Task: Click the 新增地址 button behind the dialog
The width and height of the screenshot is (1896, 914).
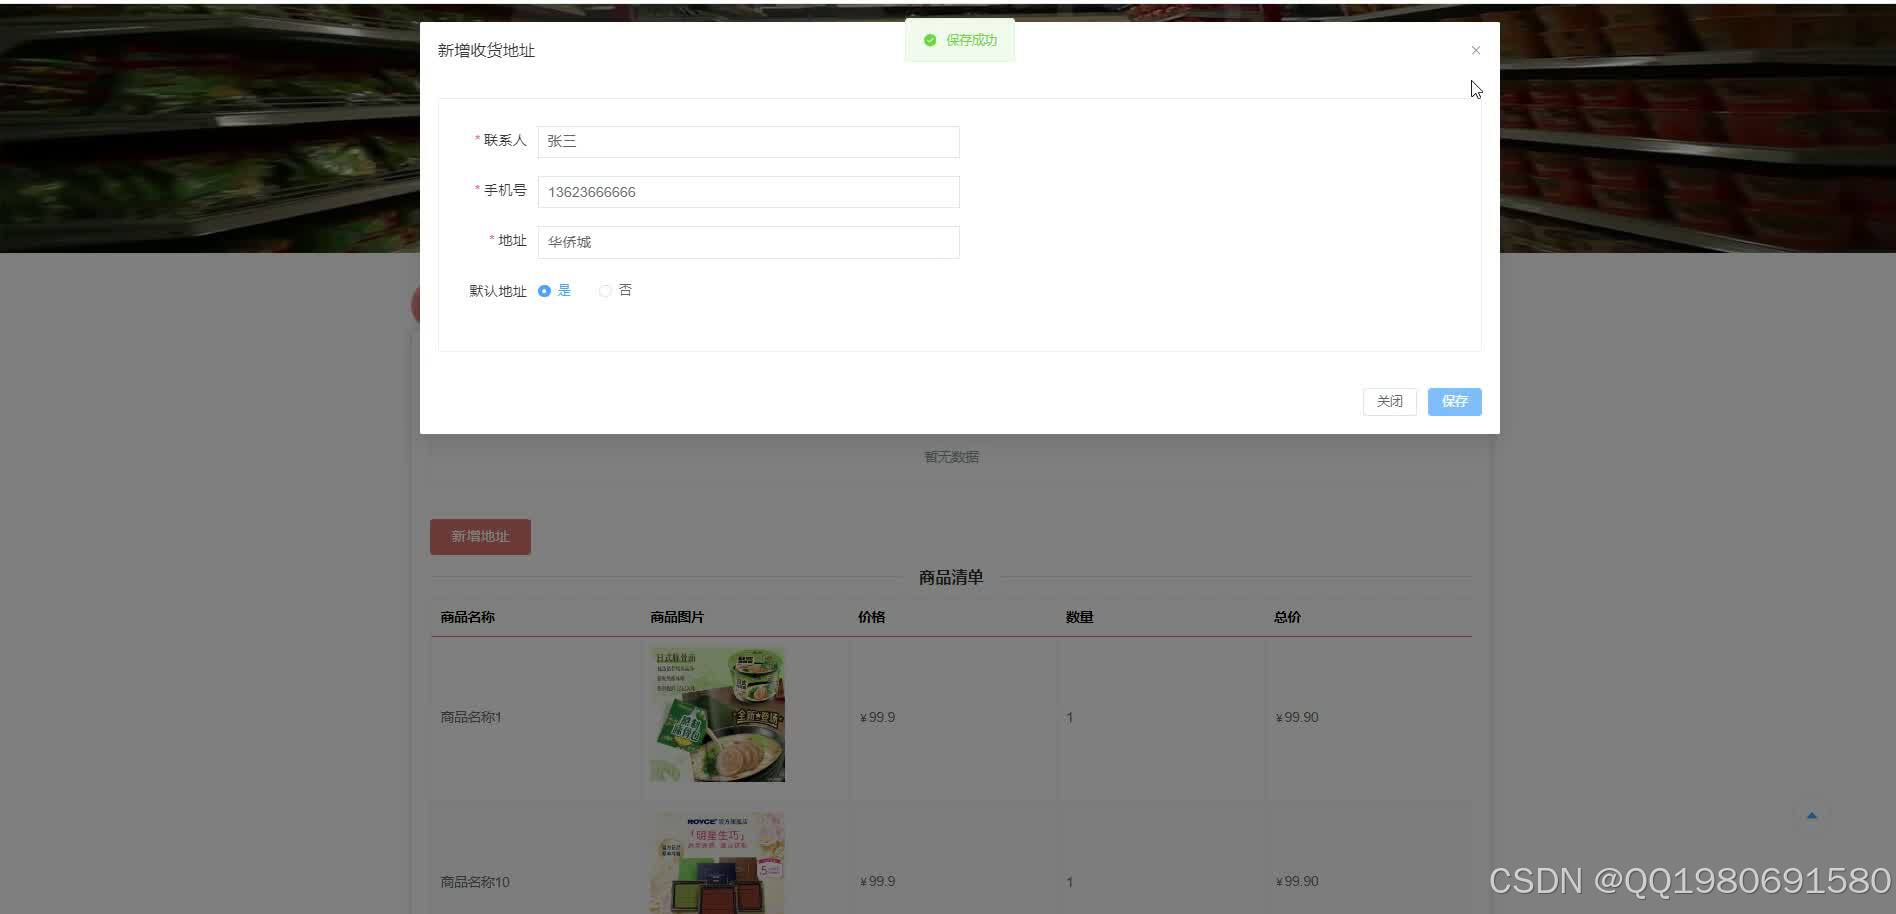Action: tap(480, 536)
